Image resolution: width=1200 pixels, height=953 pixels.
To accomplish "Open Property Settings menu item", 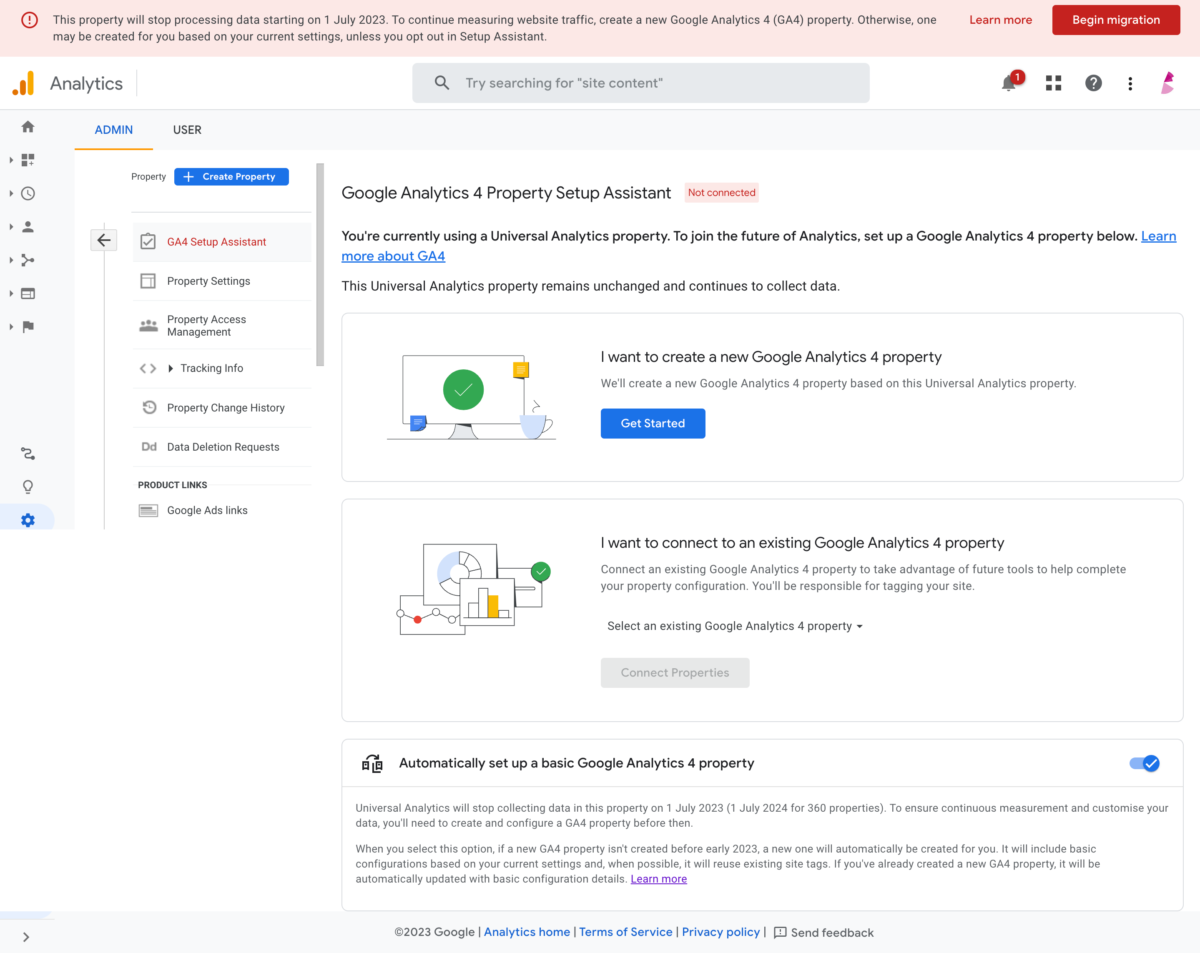I will click(222, 281).
